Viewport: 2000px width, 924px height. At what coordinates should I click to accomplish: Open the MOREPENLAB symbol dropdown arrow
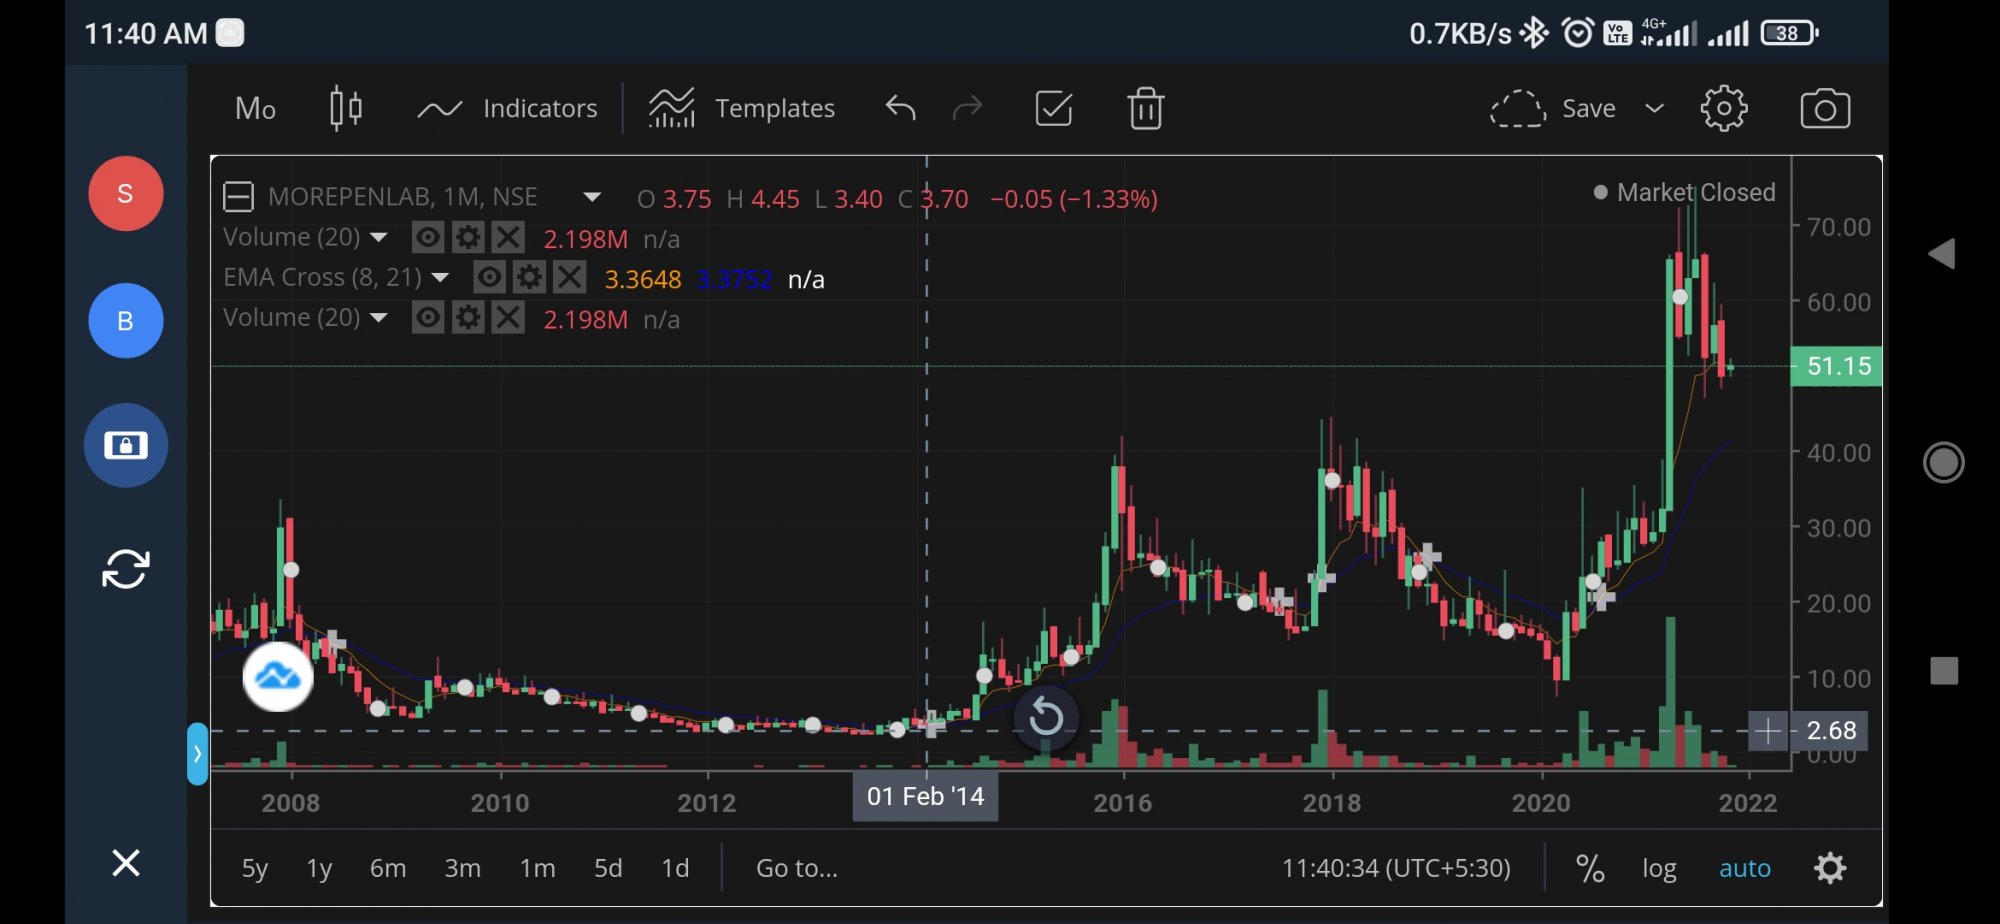pos(592,197)
